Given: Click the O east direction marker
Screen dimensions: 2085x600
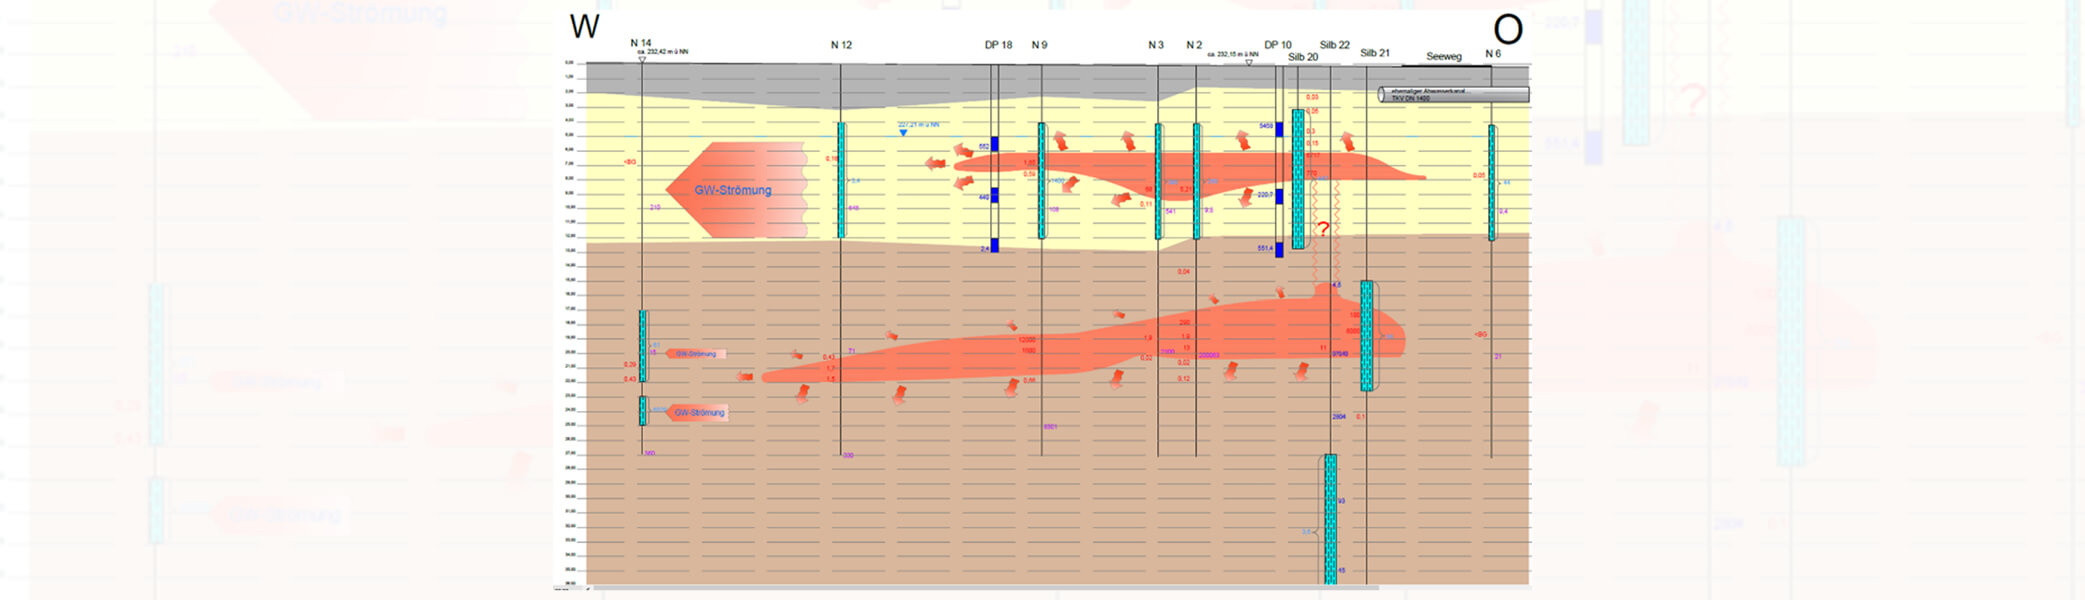Looking at the screenshot, I should [1507, 29].
